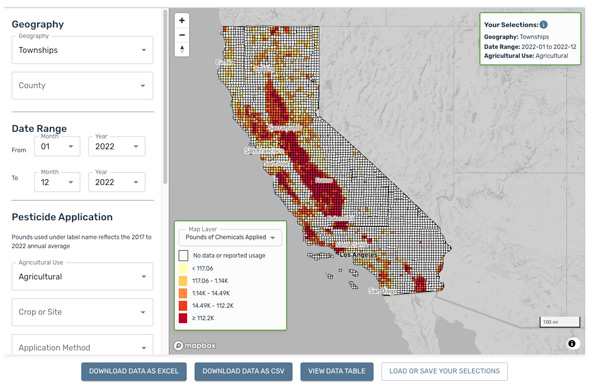Image resolution: width=600 pixels, height=391 pixels.
Task: Open the To month 12 dropdown
Action: point(57,182)
